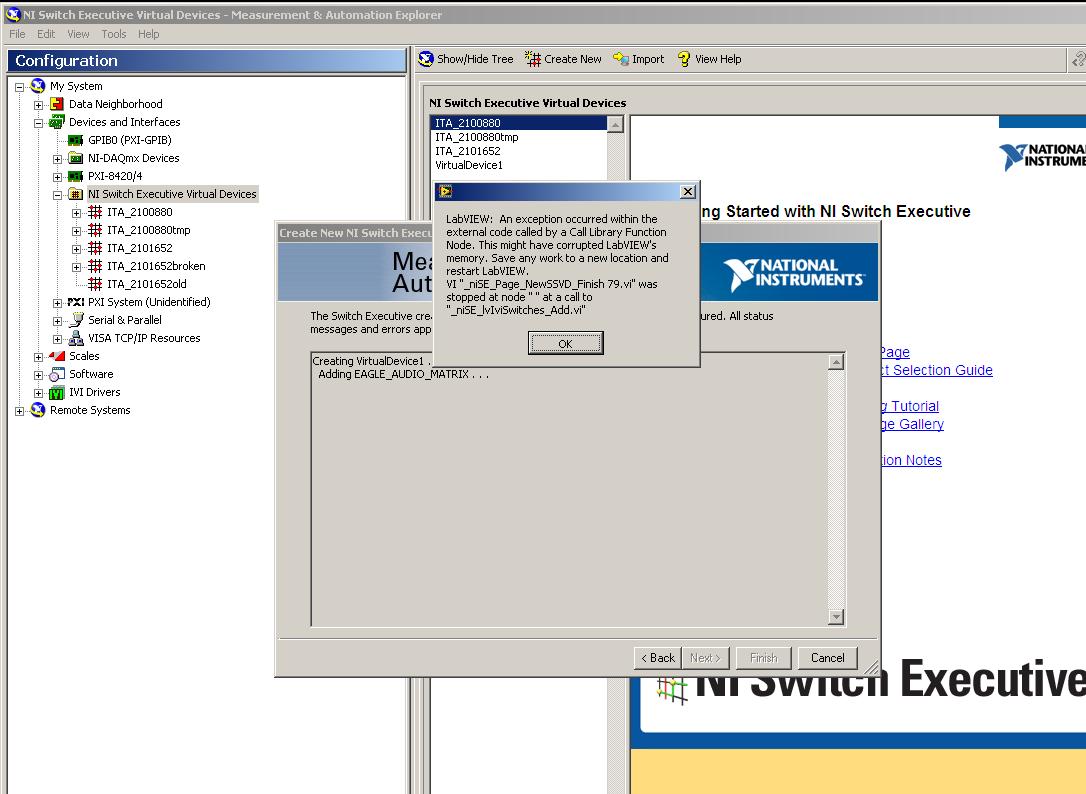Click the PXI System (Unidentified) icon

pos(75,302)
